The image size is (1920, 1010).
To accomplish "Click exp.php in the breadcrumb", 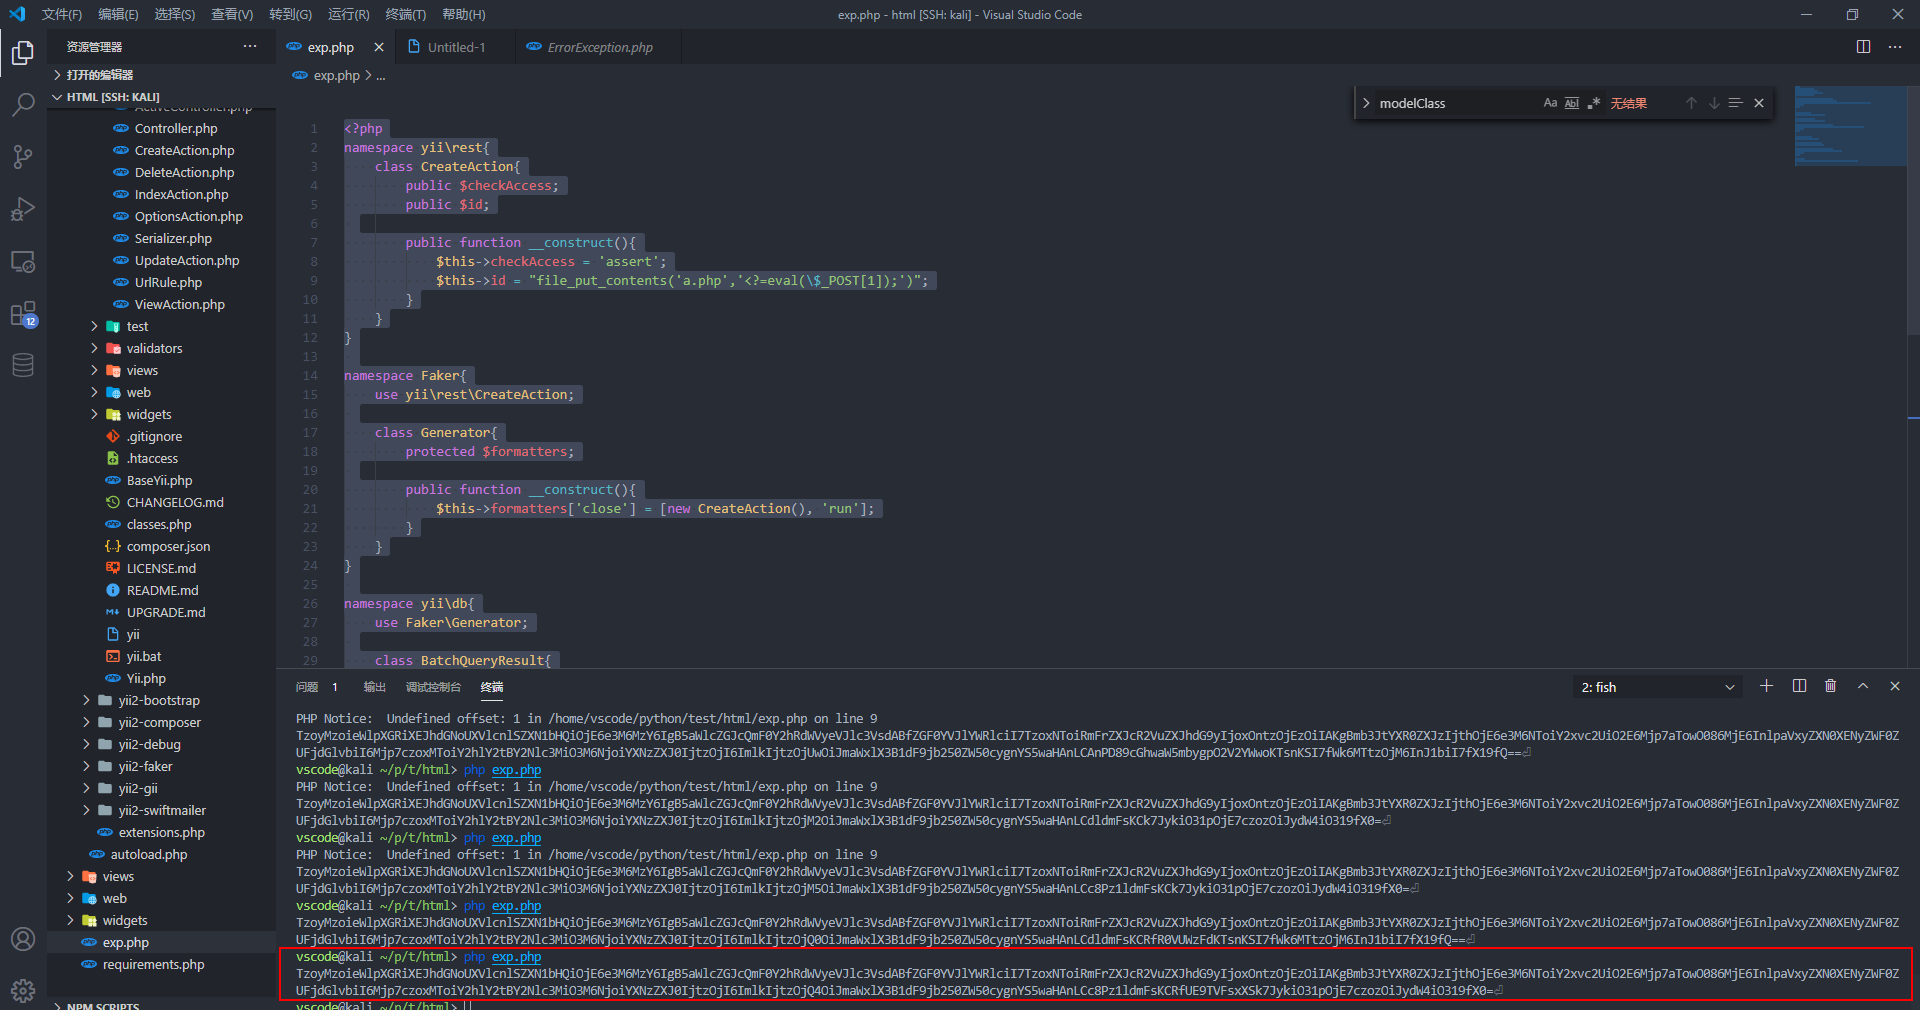I will coord(336,75).
